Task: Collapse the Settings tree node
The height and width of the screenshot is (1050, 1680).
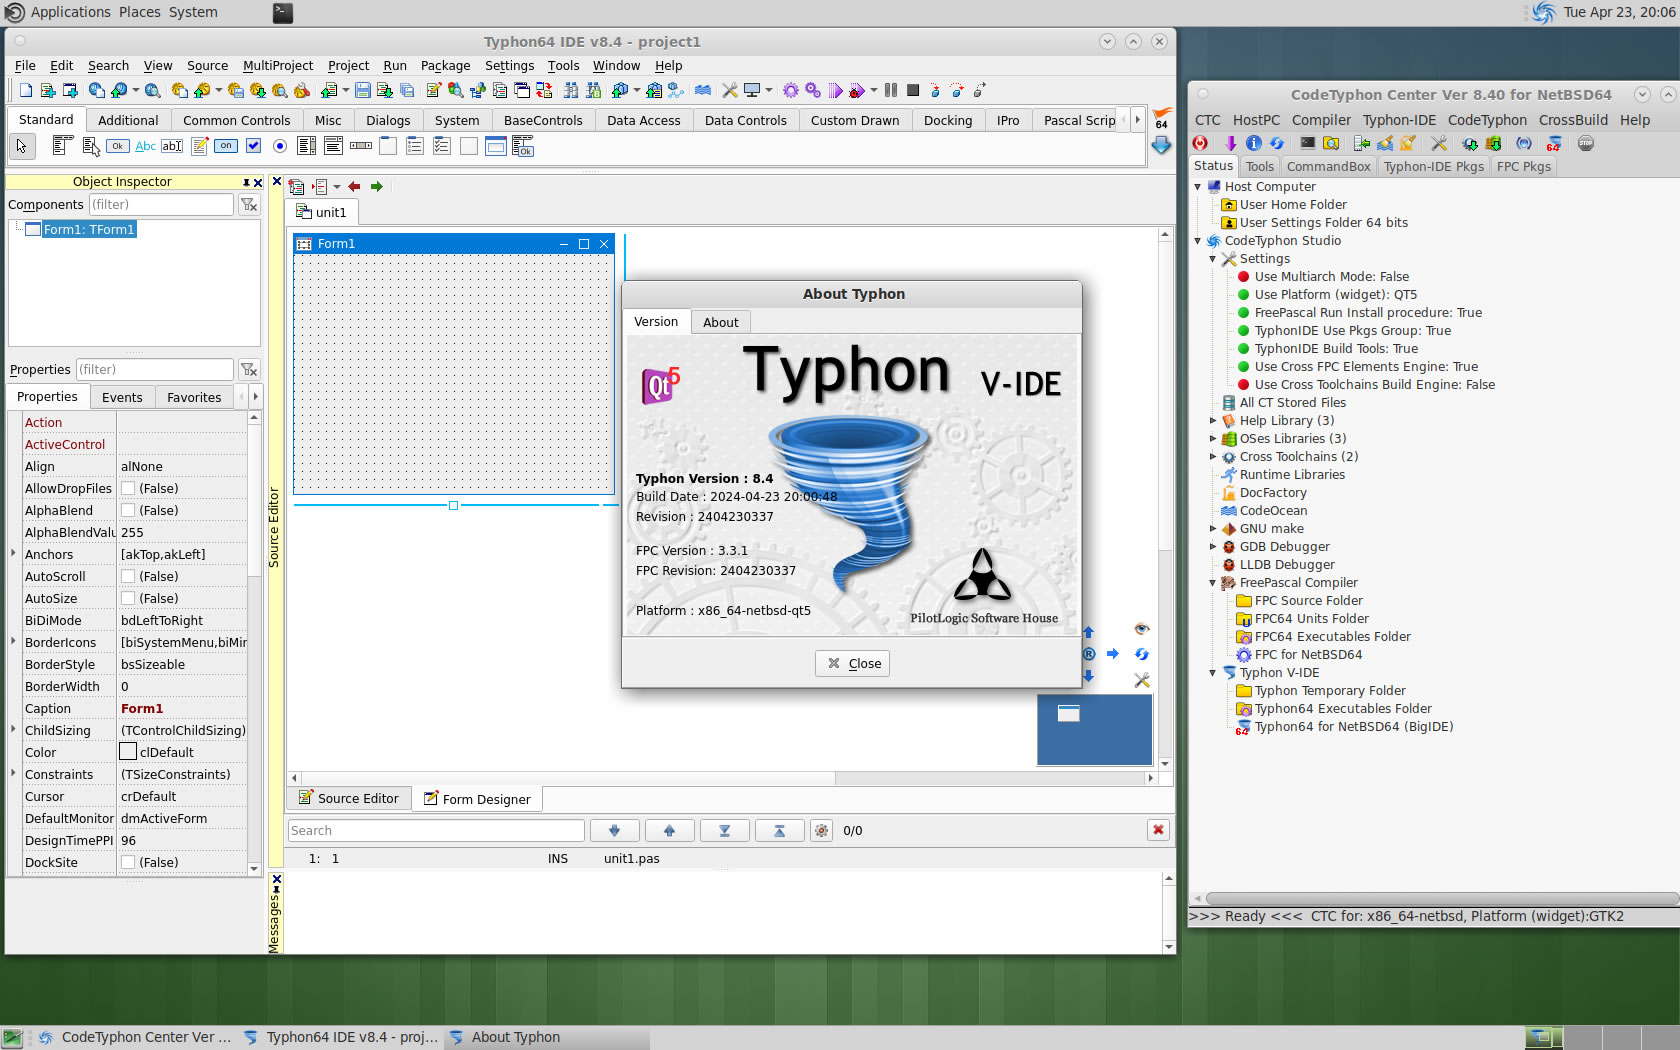Action: coord(1213,259)
